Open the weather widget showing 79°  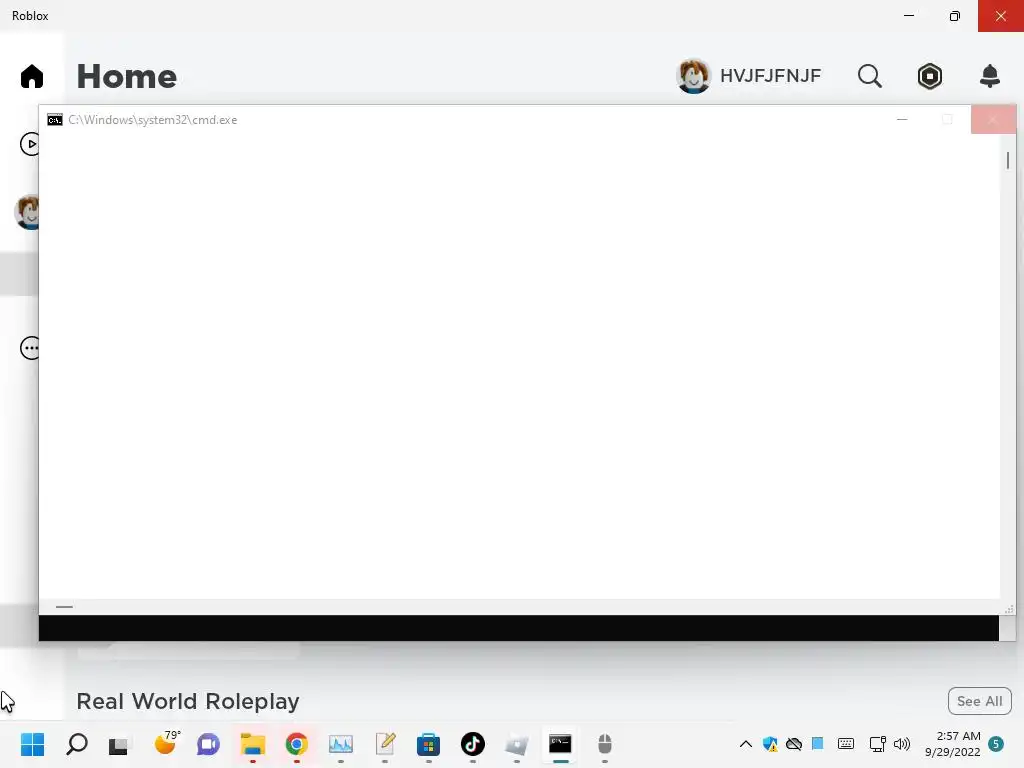pos(166,743)
